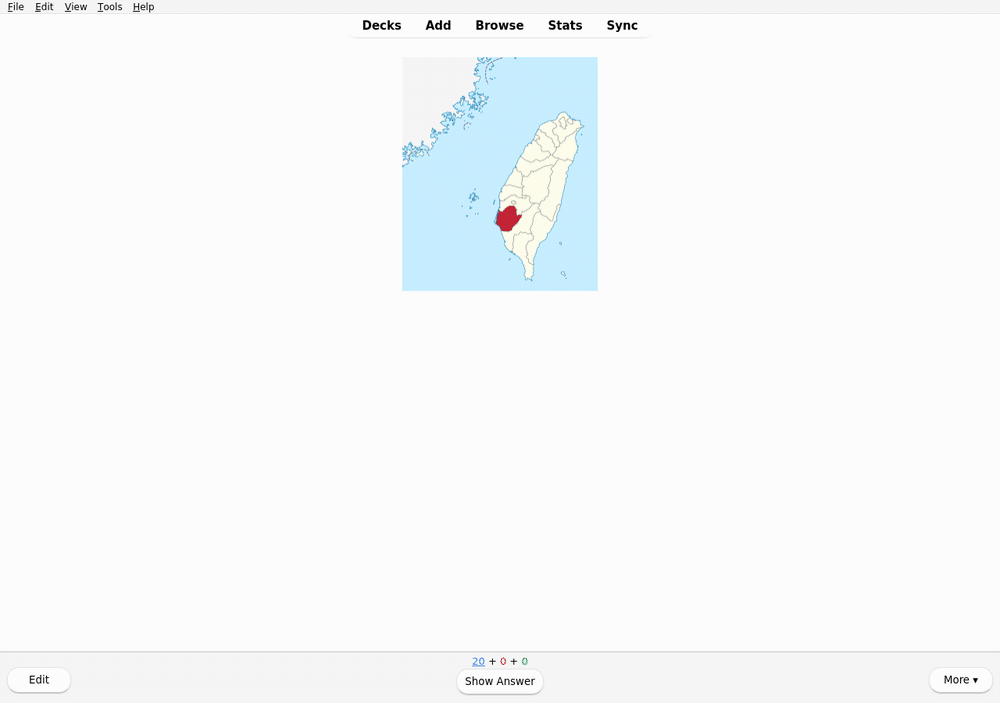This screenshot has width=1000, height=703.
Task: Reveal the card with Show Answer
Action: (x=499, y=681)
